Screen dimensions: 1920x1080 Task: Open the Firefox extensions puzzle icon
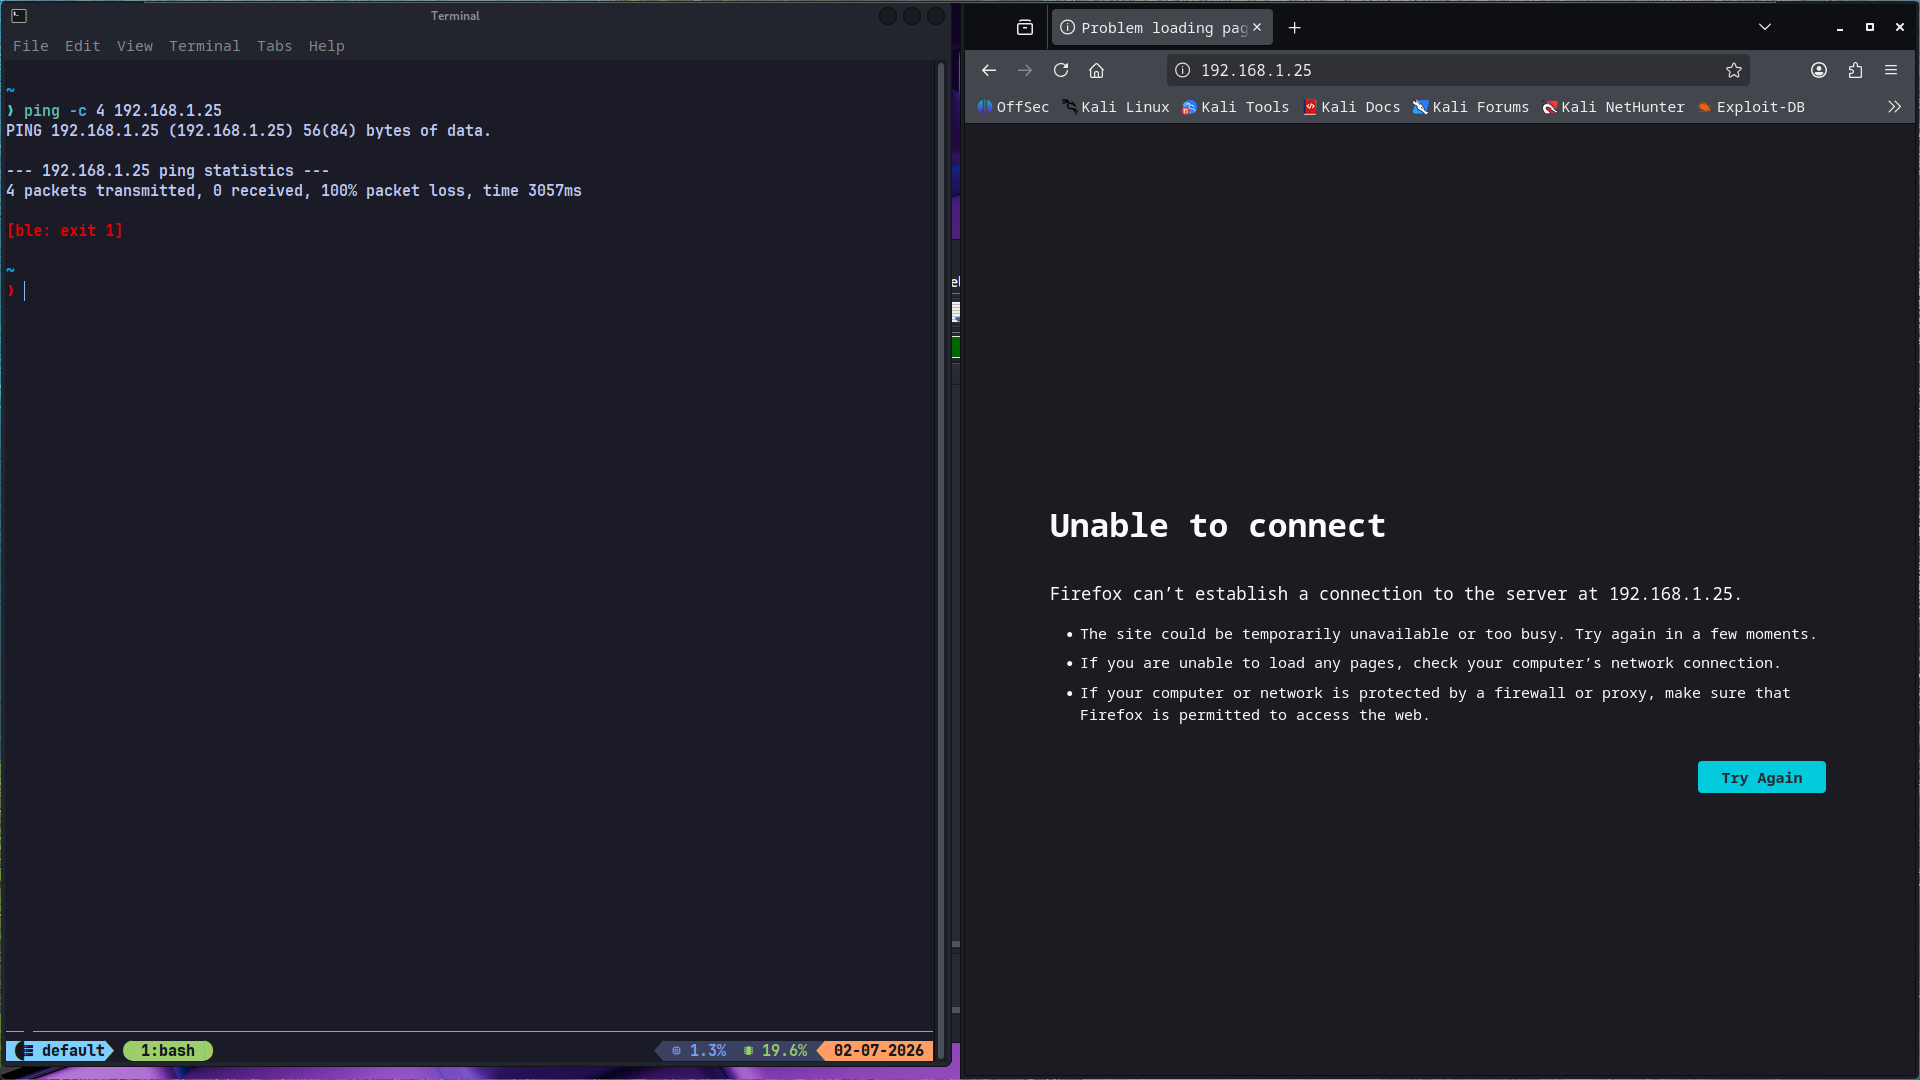[x=1855, y=70]
